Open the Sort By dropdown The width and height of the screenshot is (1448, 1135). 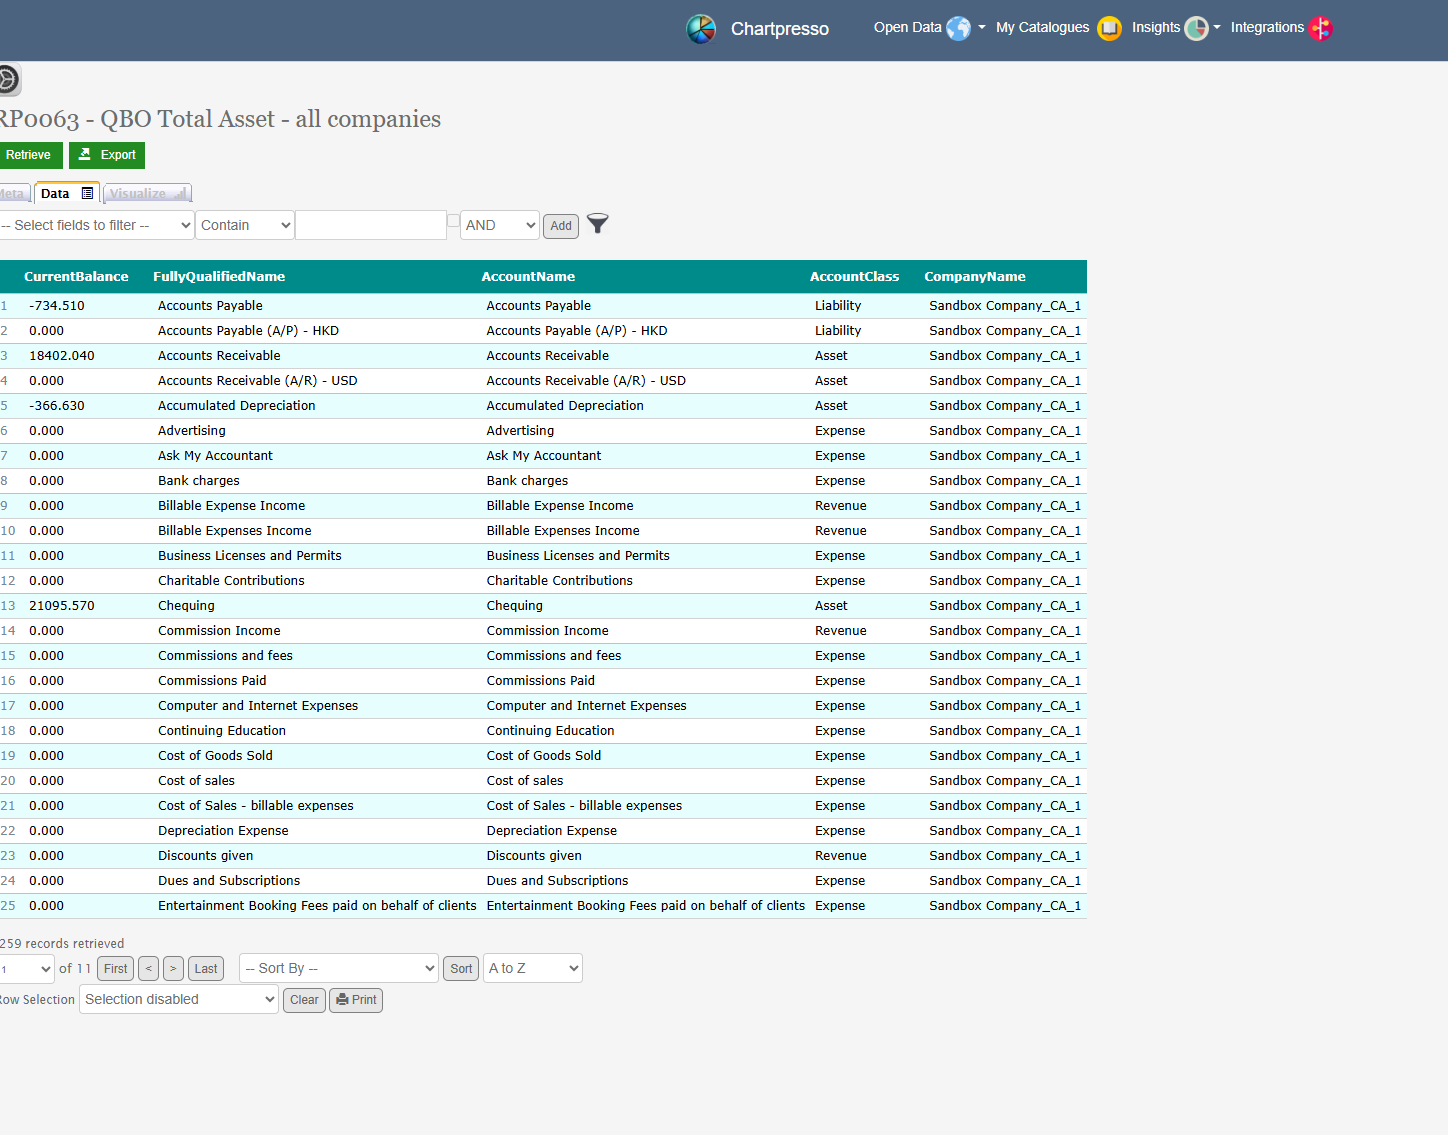coord(339,968)
